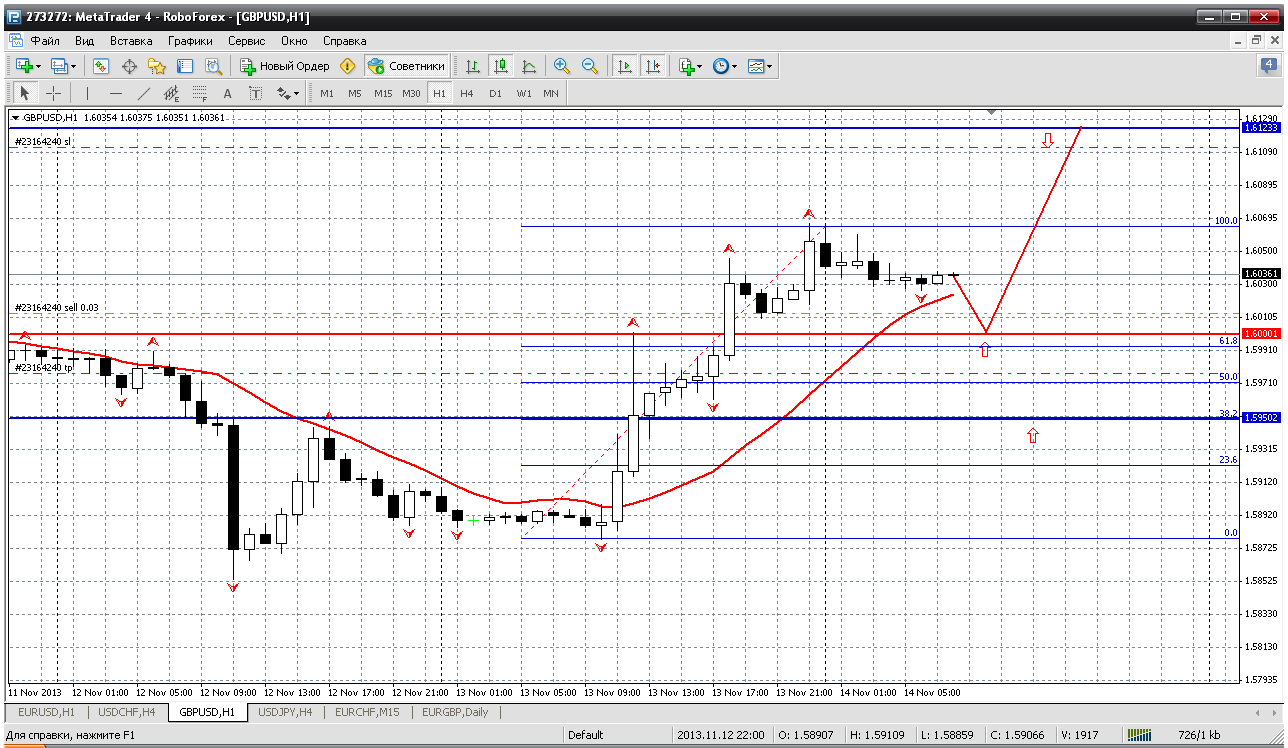Select the Fibonacci Retracement tool
Screen dimensions: 1288x748
pyautogui.click(x=200, y=93)
